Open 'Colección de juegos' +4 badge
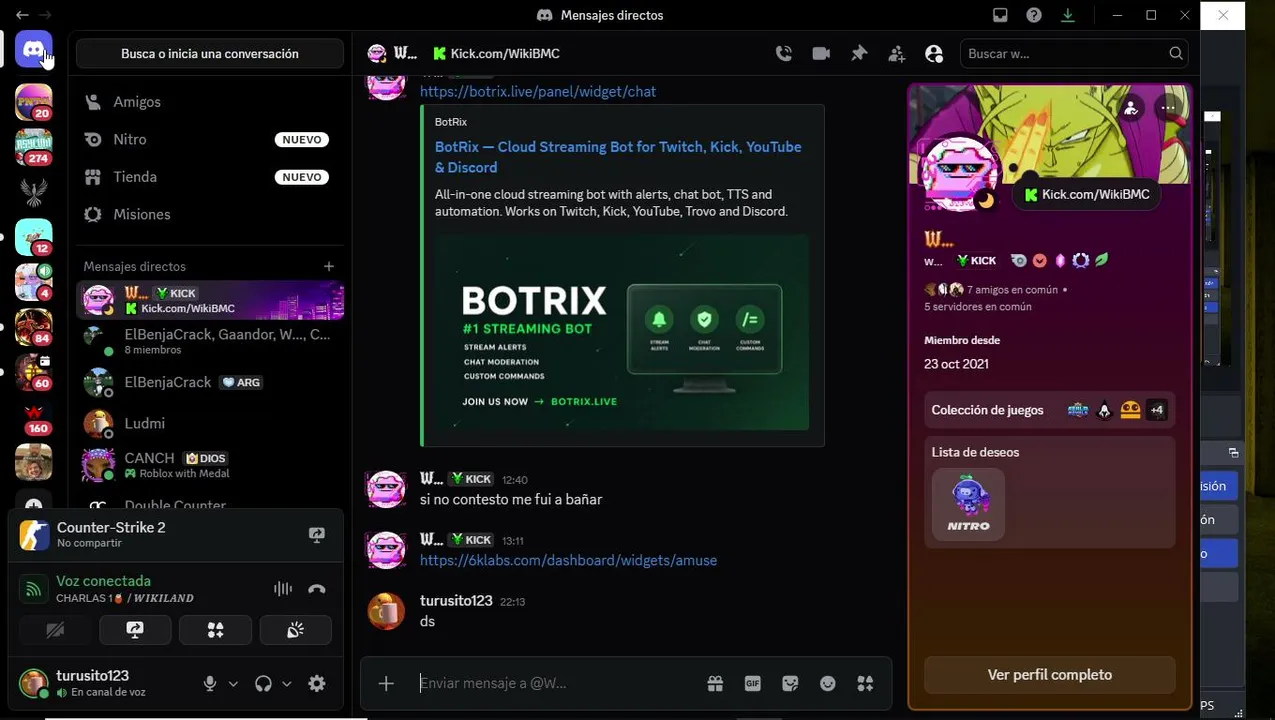This screenshot has height=720, width=1275. coord(1157,410)
